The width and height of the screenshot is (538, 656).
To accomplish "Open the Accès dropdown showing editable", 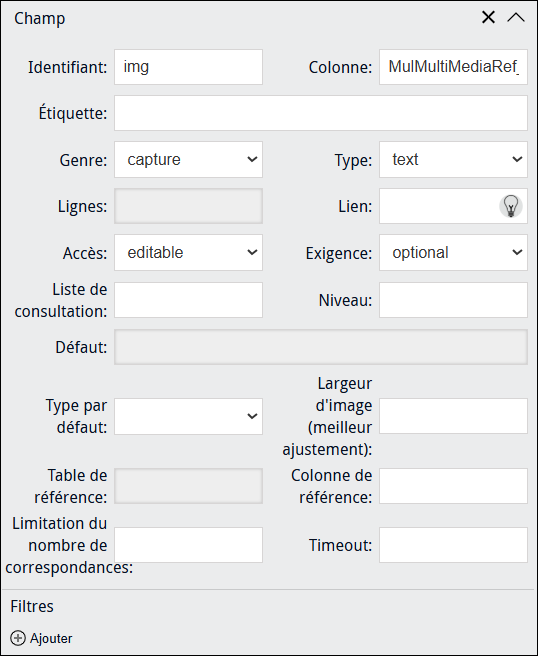I will click(x=188, y=252).
